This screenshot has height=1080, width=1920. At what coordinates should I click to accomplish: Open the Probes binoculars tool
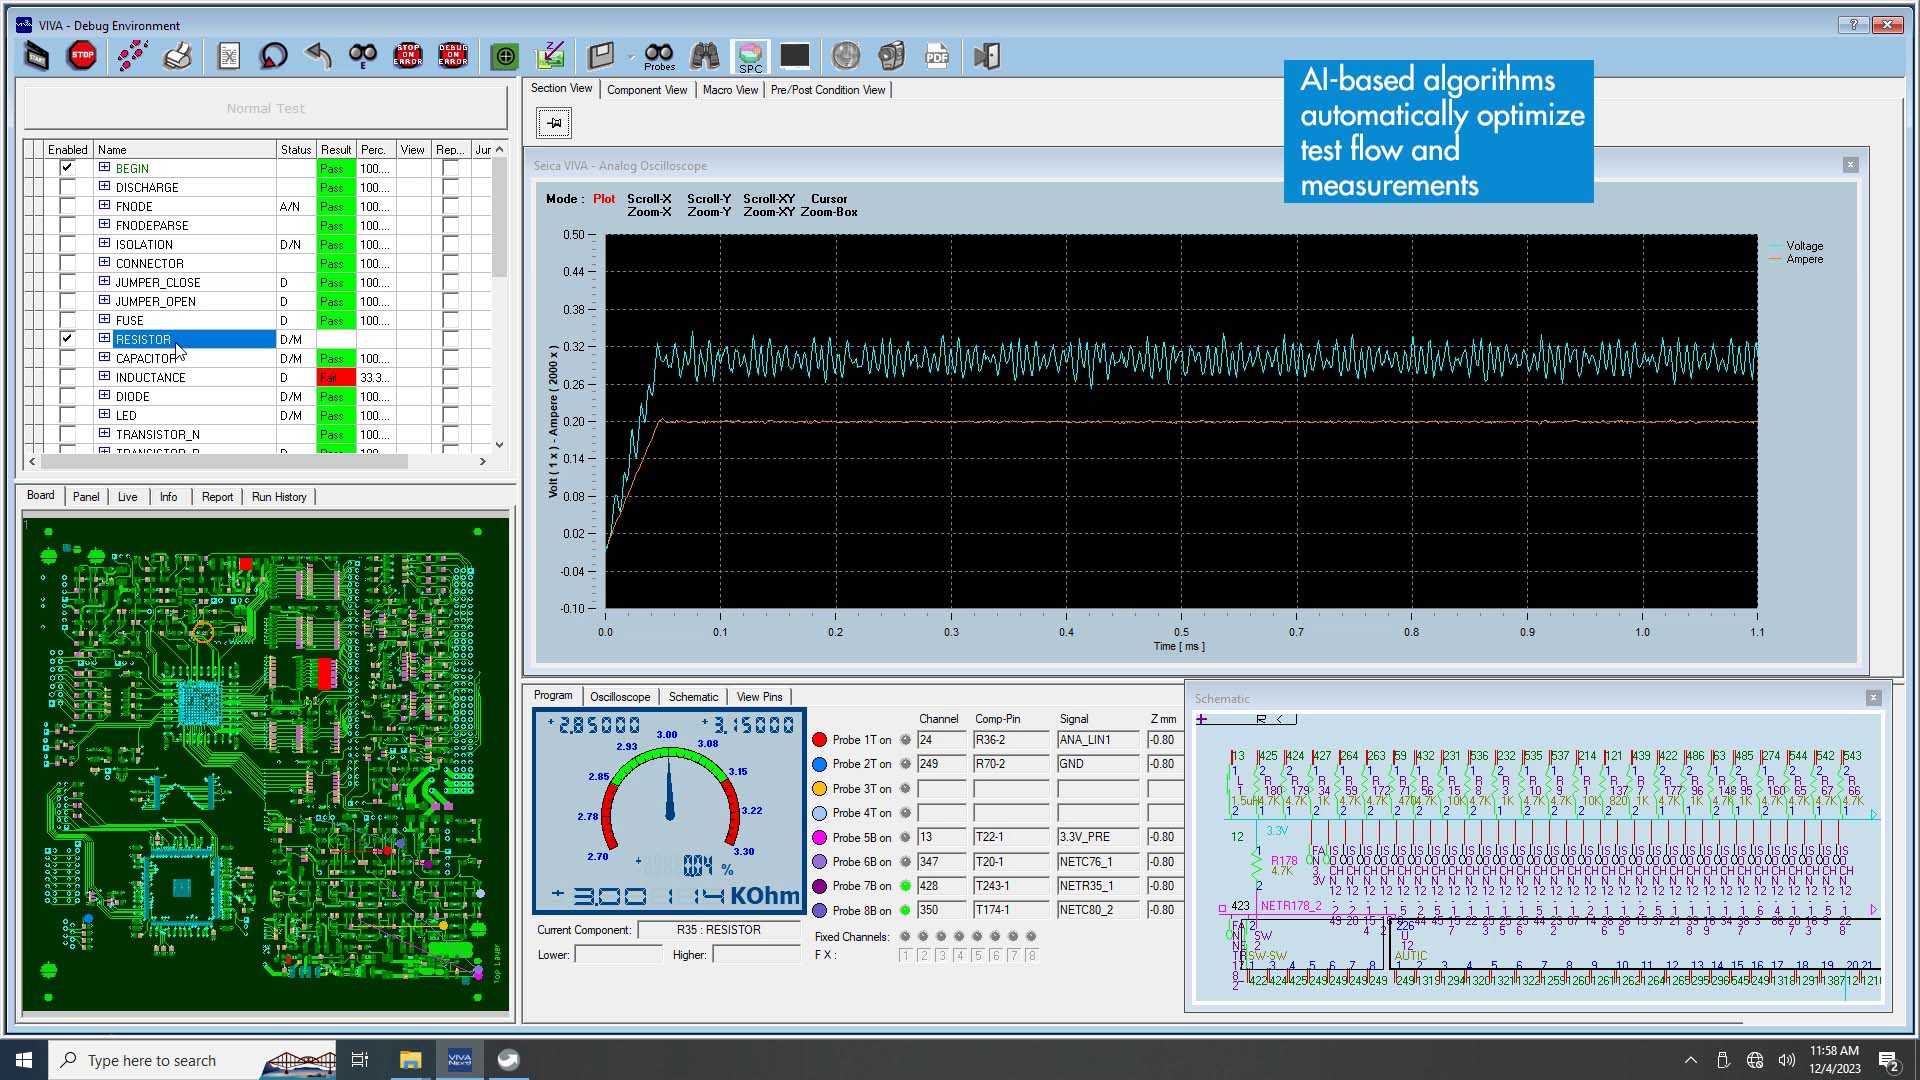(x=659, y=56)
